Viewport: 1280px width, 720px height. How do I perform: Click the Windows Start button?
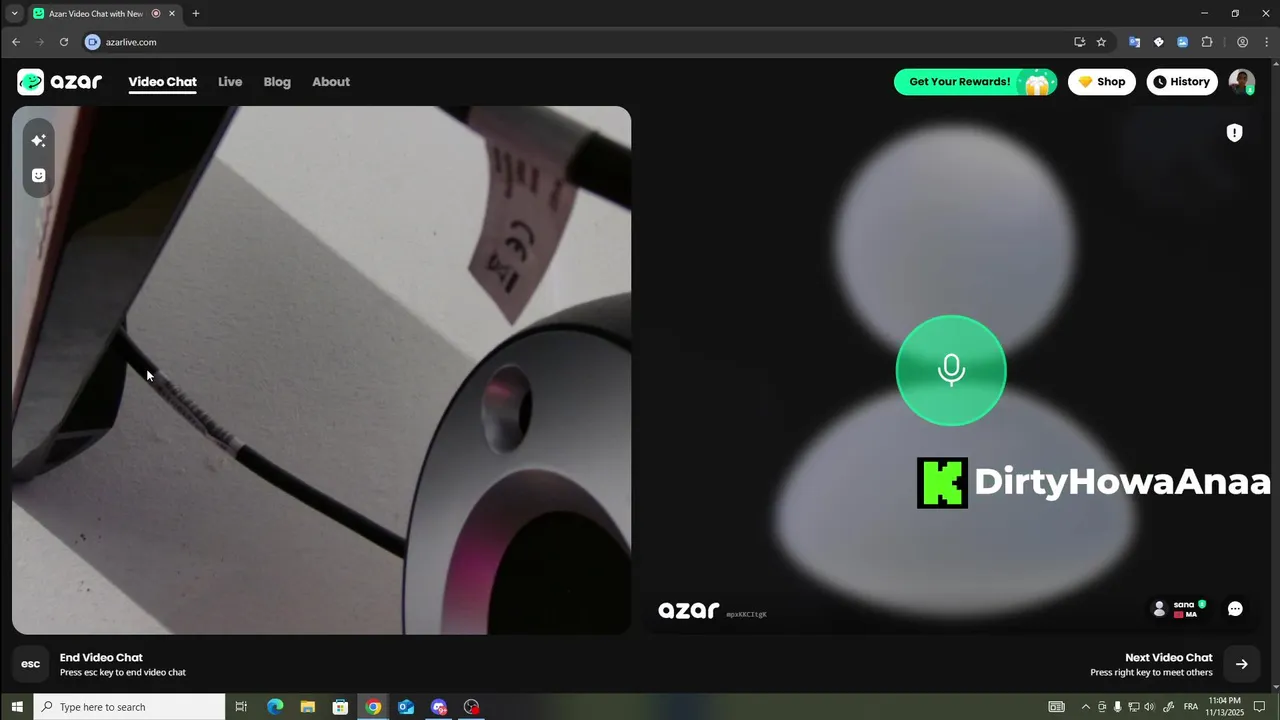(x=17, y=707)
